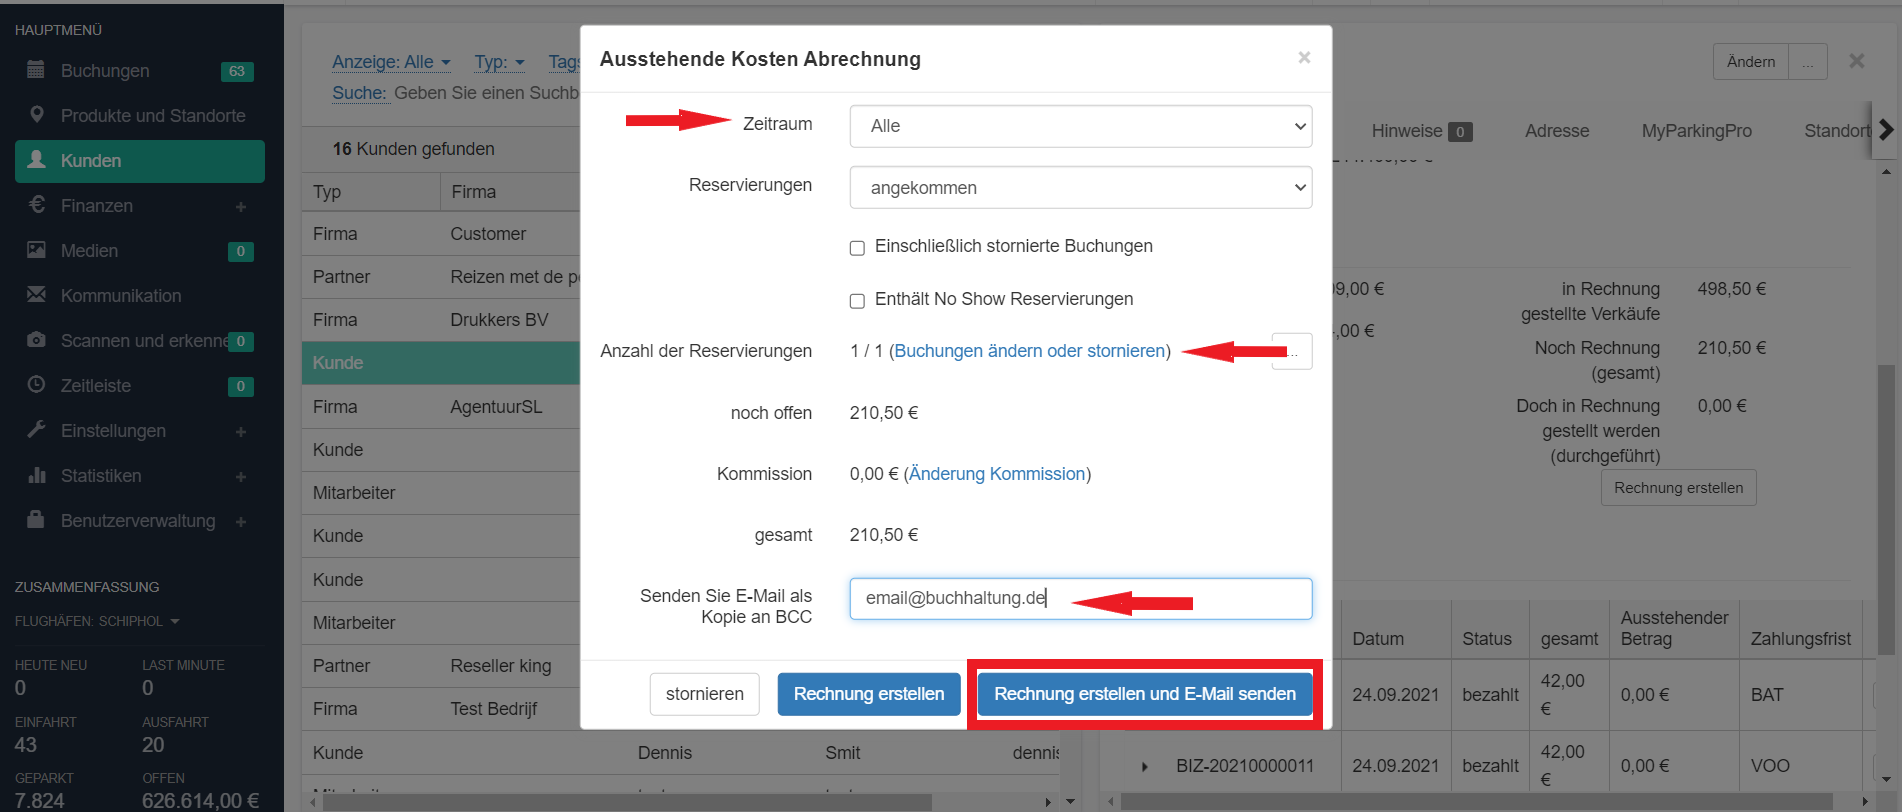The image size is (1902, 812).
Task: Click the Kunden person icon
Action: click(36, 160)
